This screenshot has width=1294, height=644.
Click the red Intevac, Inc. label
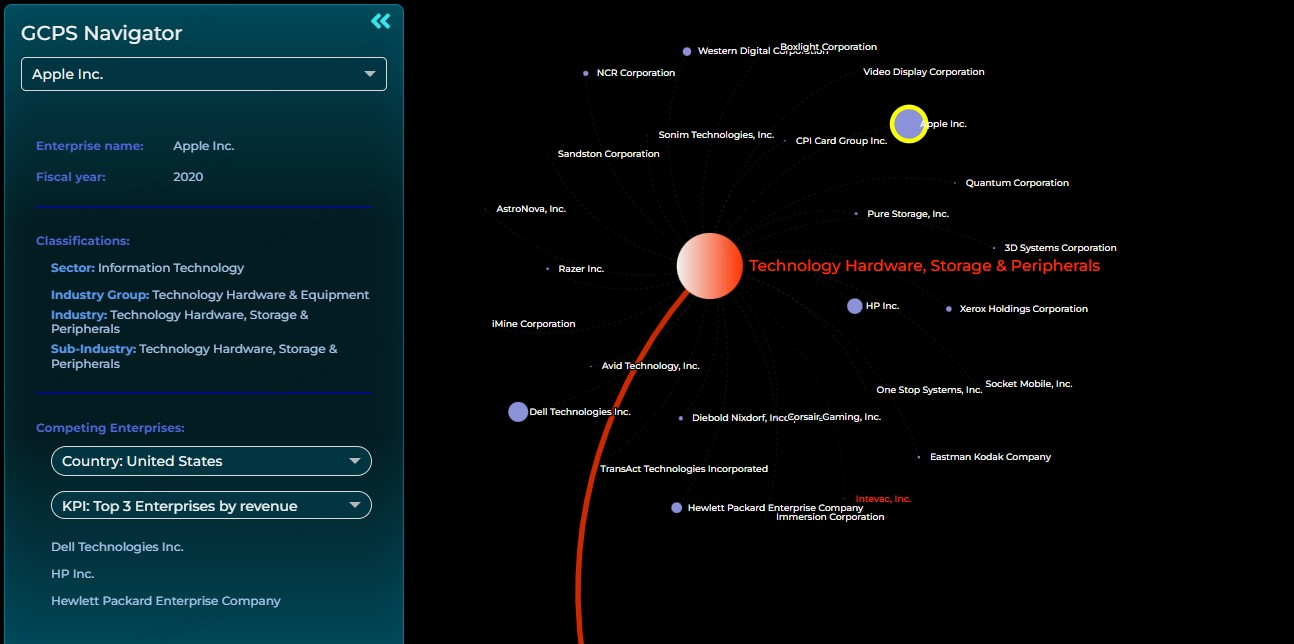883,499
